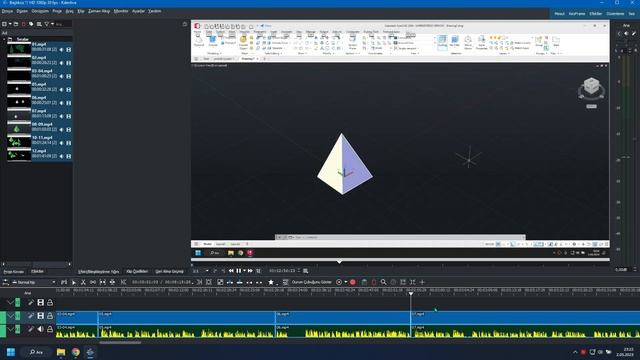Click the fast forward button in monitor
This screenshot has width=640, height=360.
[x=250, y=271]
